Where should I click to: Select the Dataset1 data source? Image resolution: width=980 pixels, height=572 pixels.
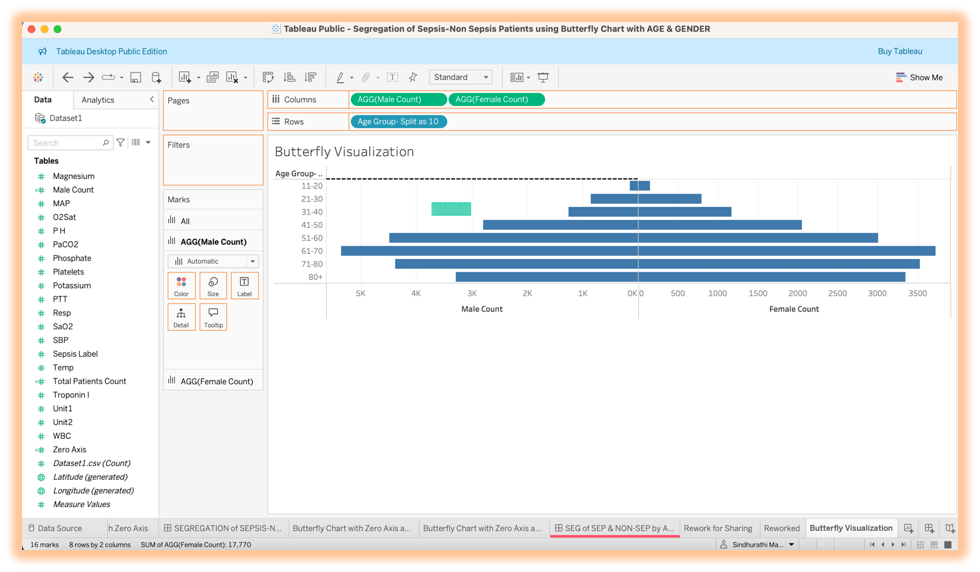59,118
